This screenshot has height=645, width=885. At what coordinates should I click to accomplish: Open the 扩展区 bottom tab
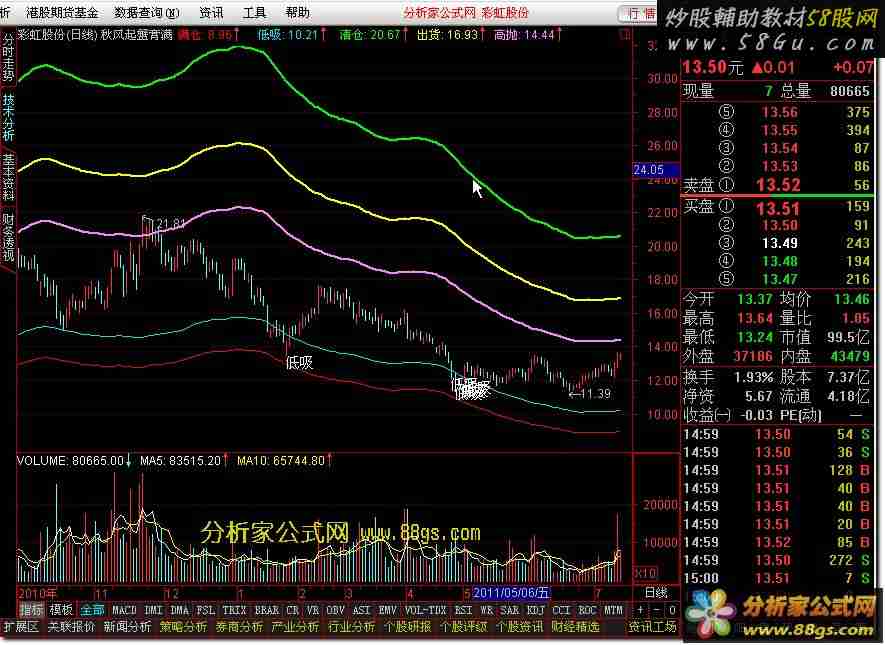pos(20,627)
